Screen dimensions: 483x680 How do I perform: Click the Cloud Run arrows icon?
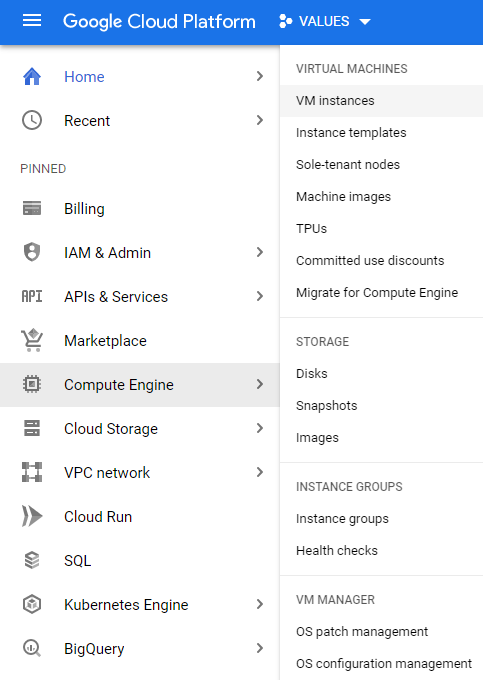32,516
